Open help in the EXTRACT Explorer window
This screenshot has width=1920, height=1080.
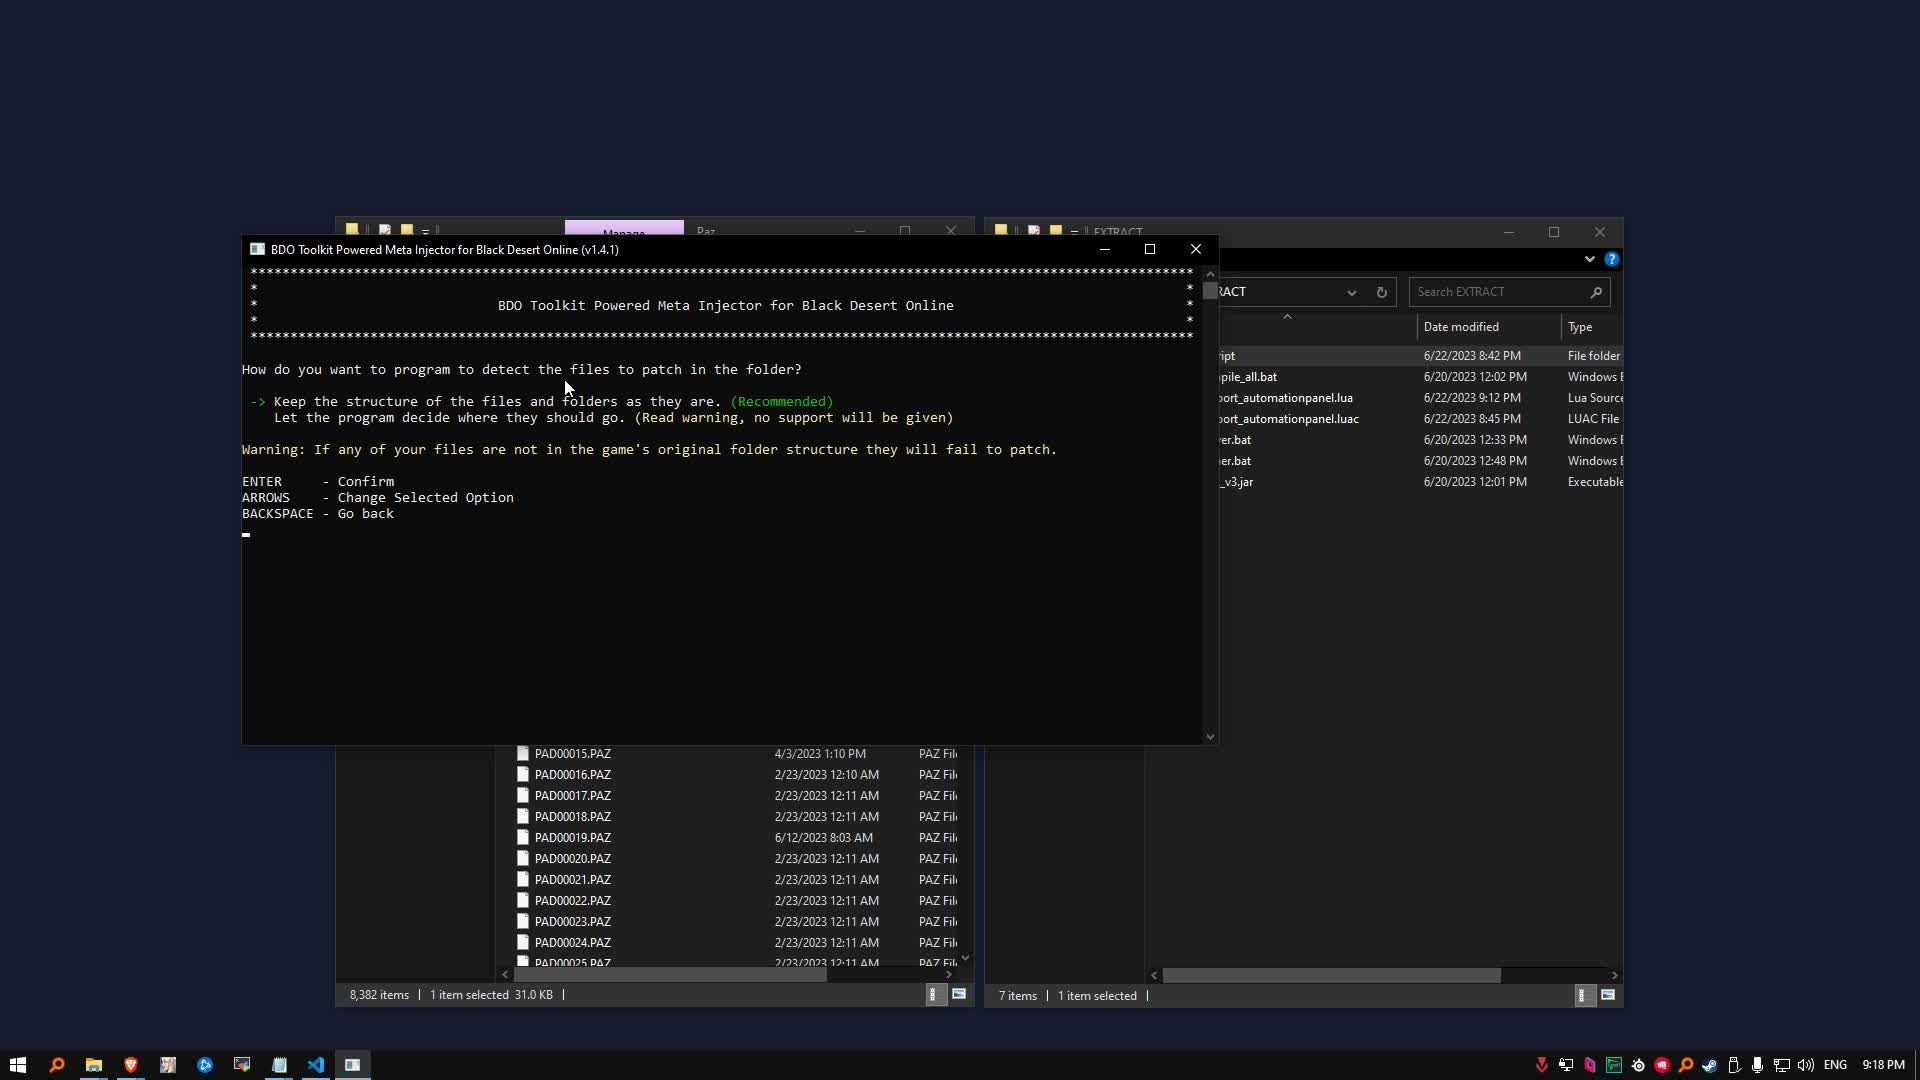[x=1611, y=259]
